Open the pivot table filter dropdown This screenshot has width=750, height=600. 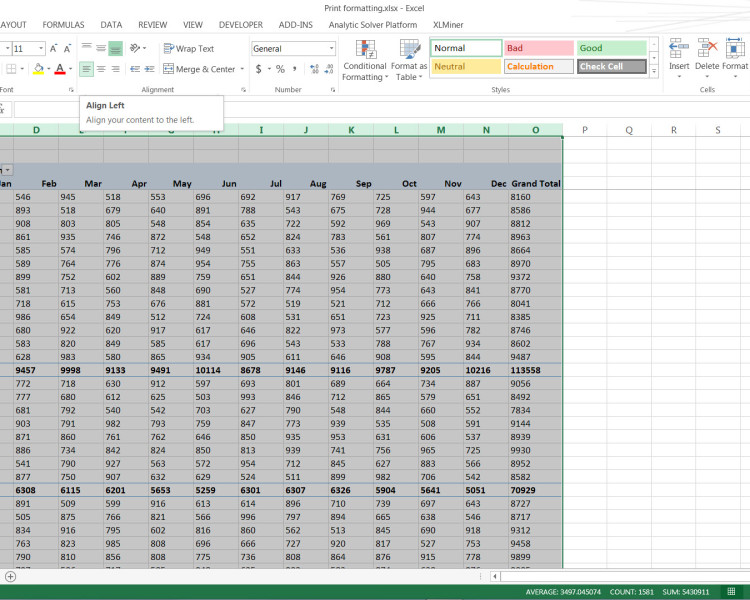(x=6, y=170)
